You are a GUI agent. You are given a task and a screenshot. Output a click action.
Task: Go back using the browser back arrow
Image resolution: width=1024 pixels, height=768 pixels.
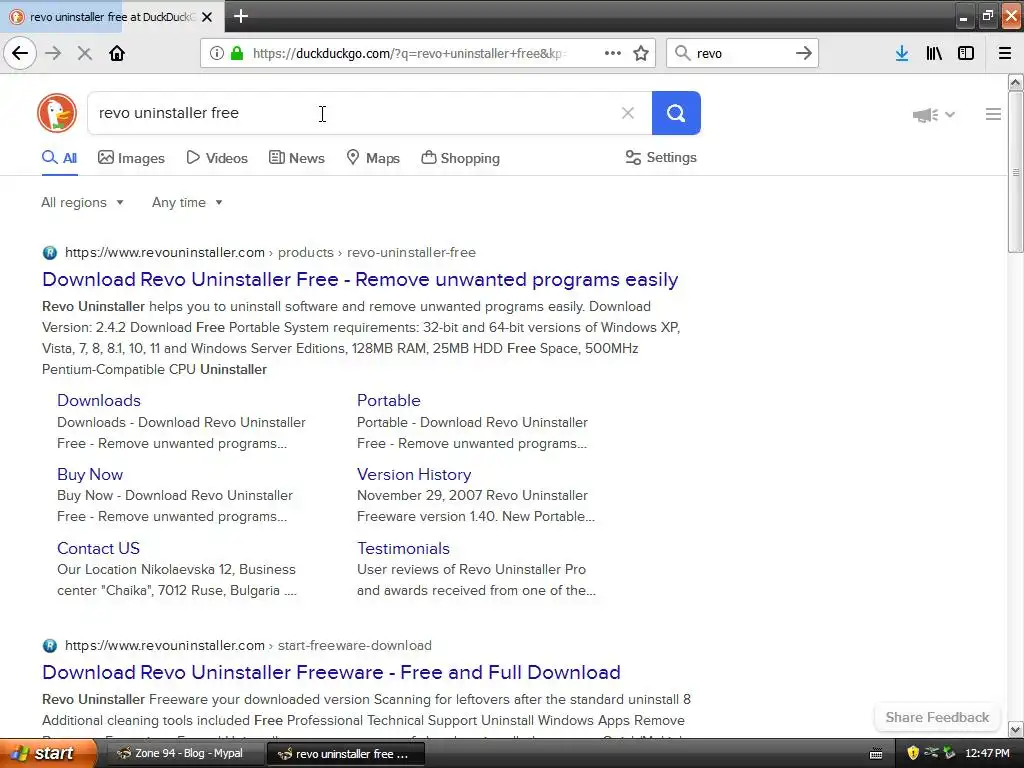click(20, 54)
